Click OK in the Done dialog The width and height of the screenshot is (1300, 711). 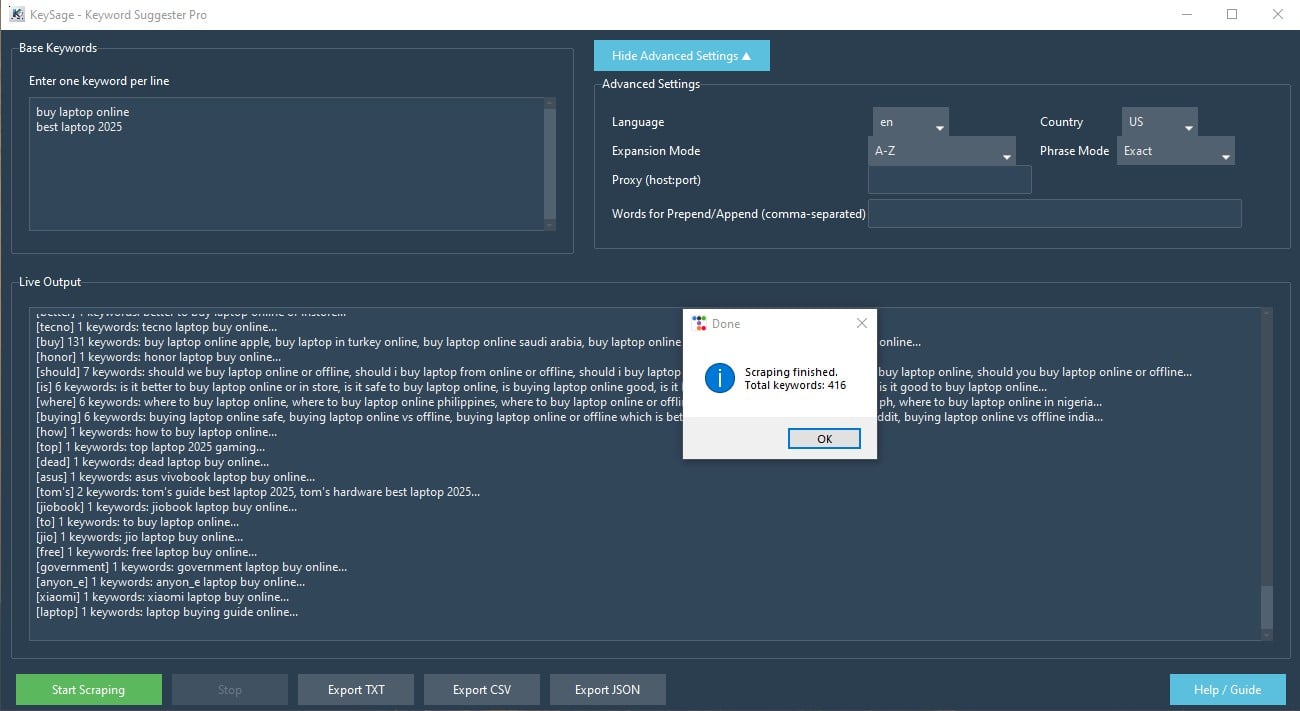click(x=824, y=439)
